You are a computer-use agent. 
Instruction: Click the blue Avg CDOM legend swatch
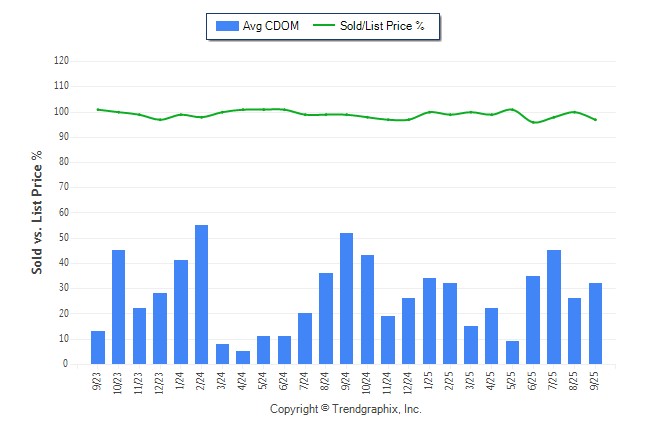click(226, 26)
